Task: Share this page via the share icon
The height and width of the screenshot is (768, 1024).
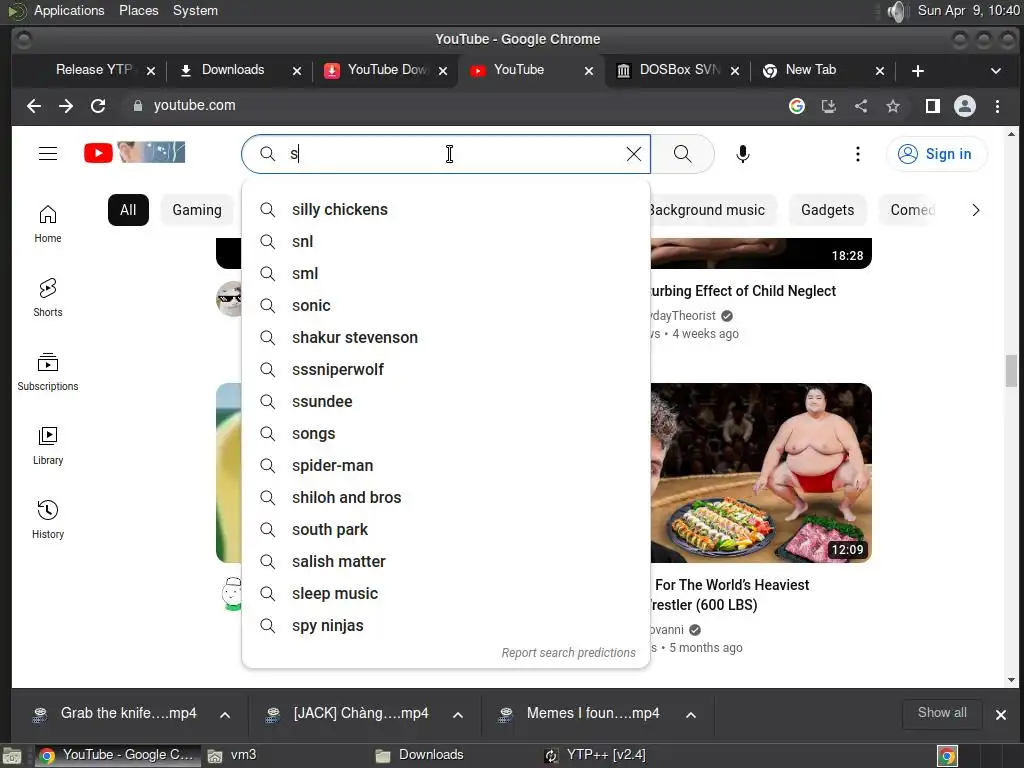Action: coord(861,106)
